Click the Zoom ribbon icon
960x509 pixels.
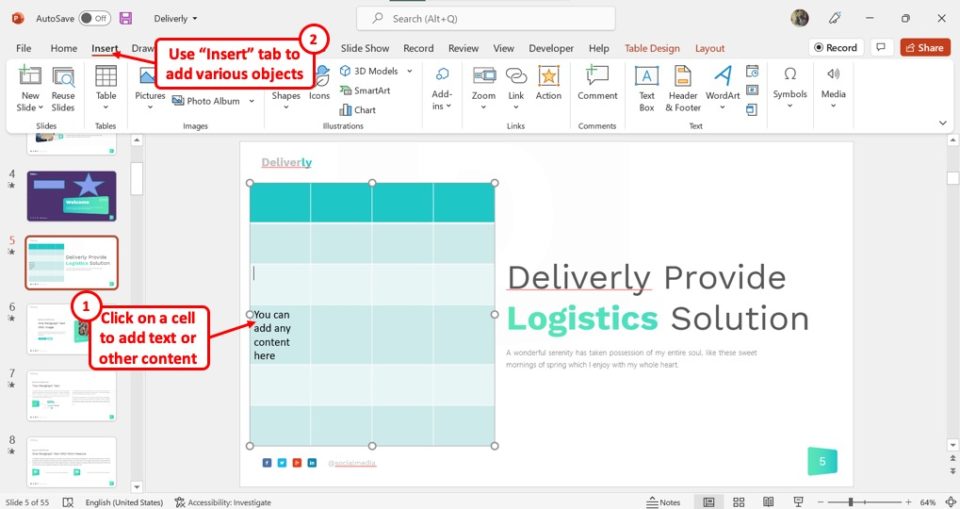click(x=484, y=75)
